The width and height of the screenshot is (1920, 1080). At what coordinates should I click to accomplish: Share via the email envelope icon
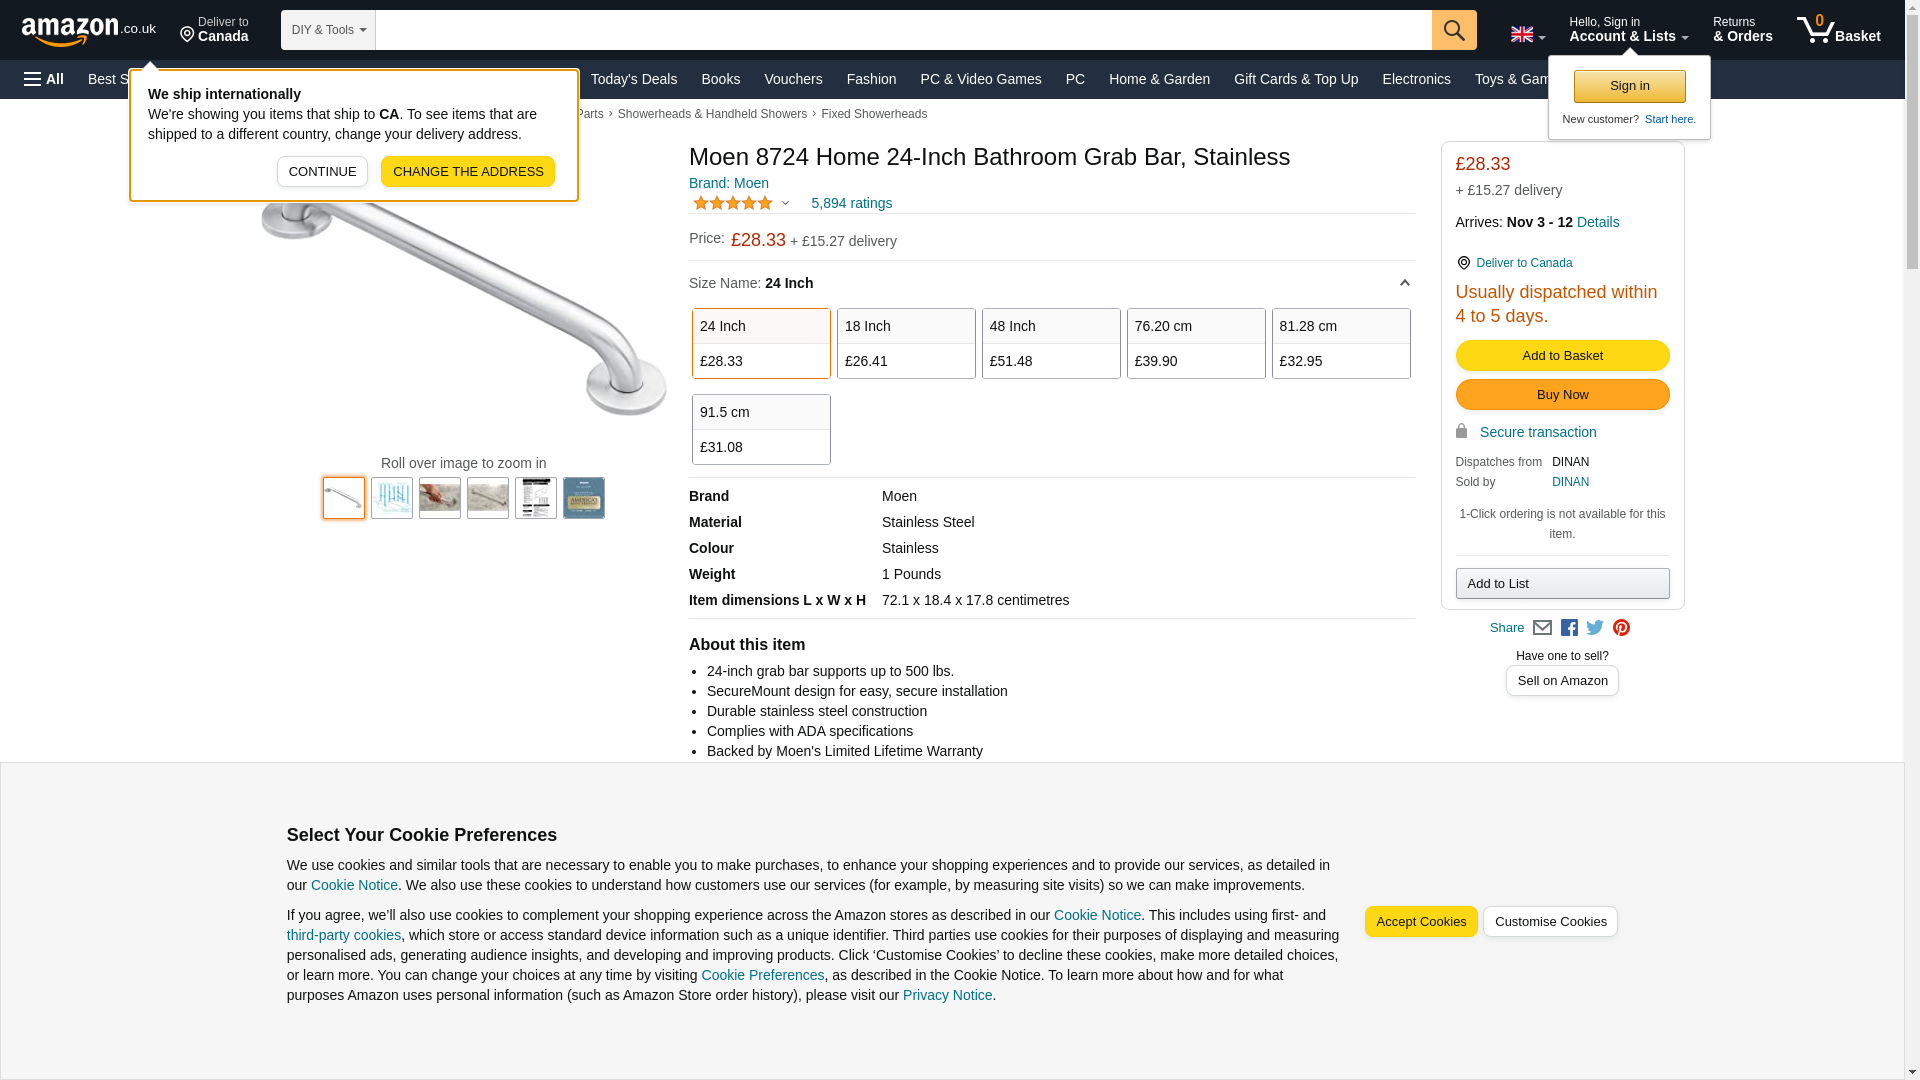click(1542, 628)
